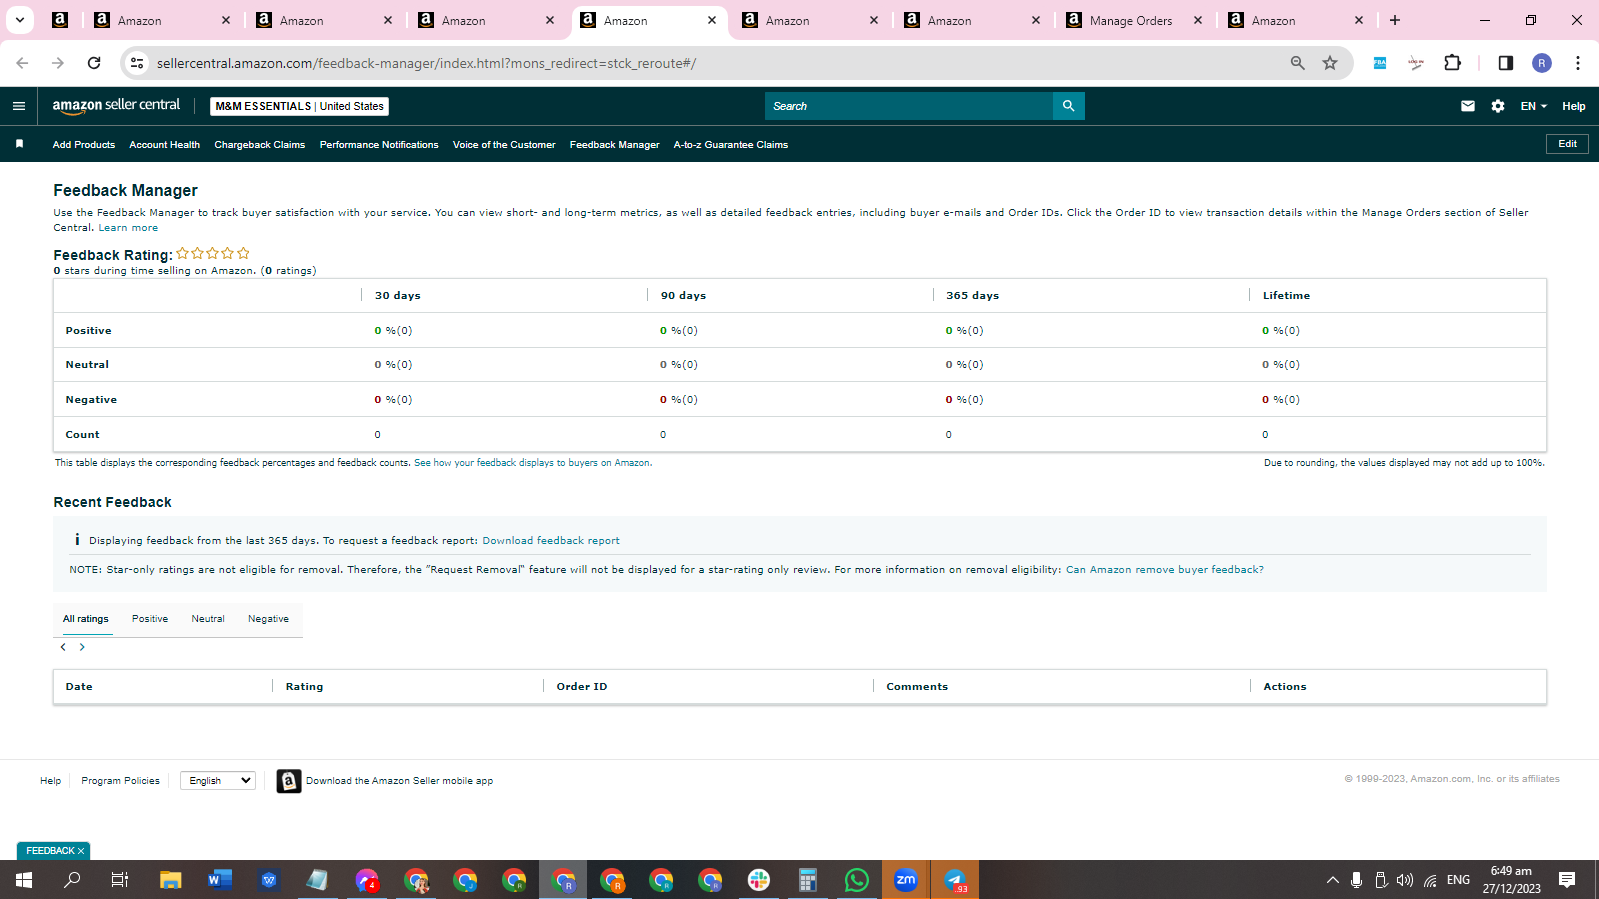
Task: Bookmark this page with the star icon
Action: click(x=1330, y=63)
